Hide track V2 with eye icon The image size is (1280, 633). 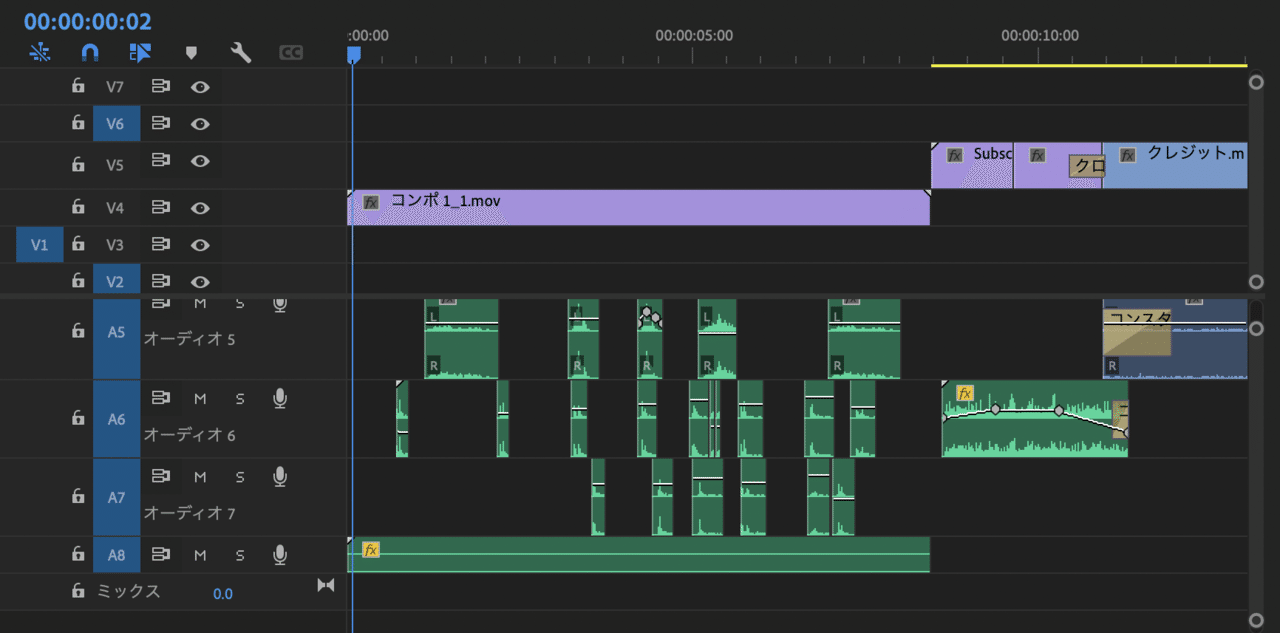click(200, 281)
